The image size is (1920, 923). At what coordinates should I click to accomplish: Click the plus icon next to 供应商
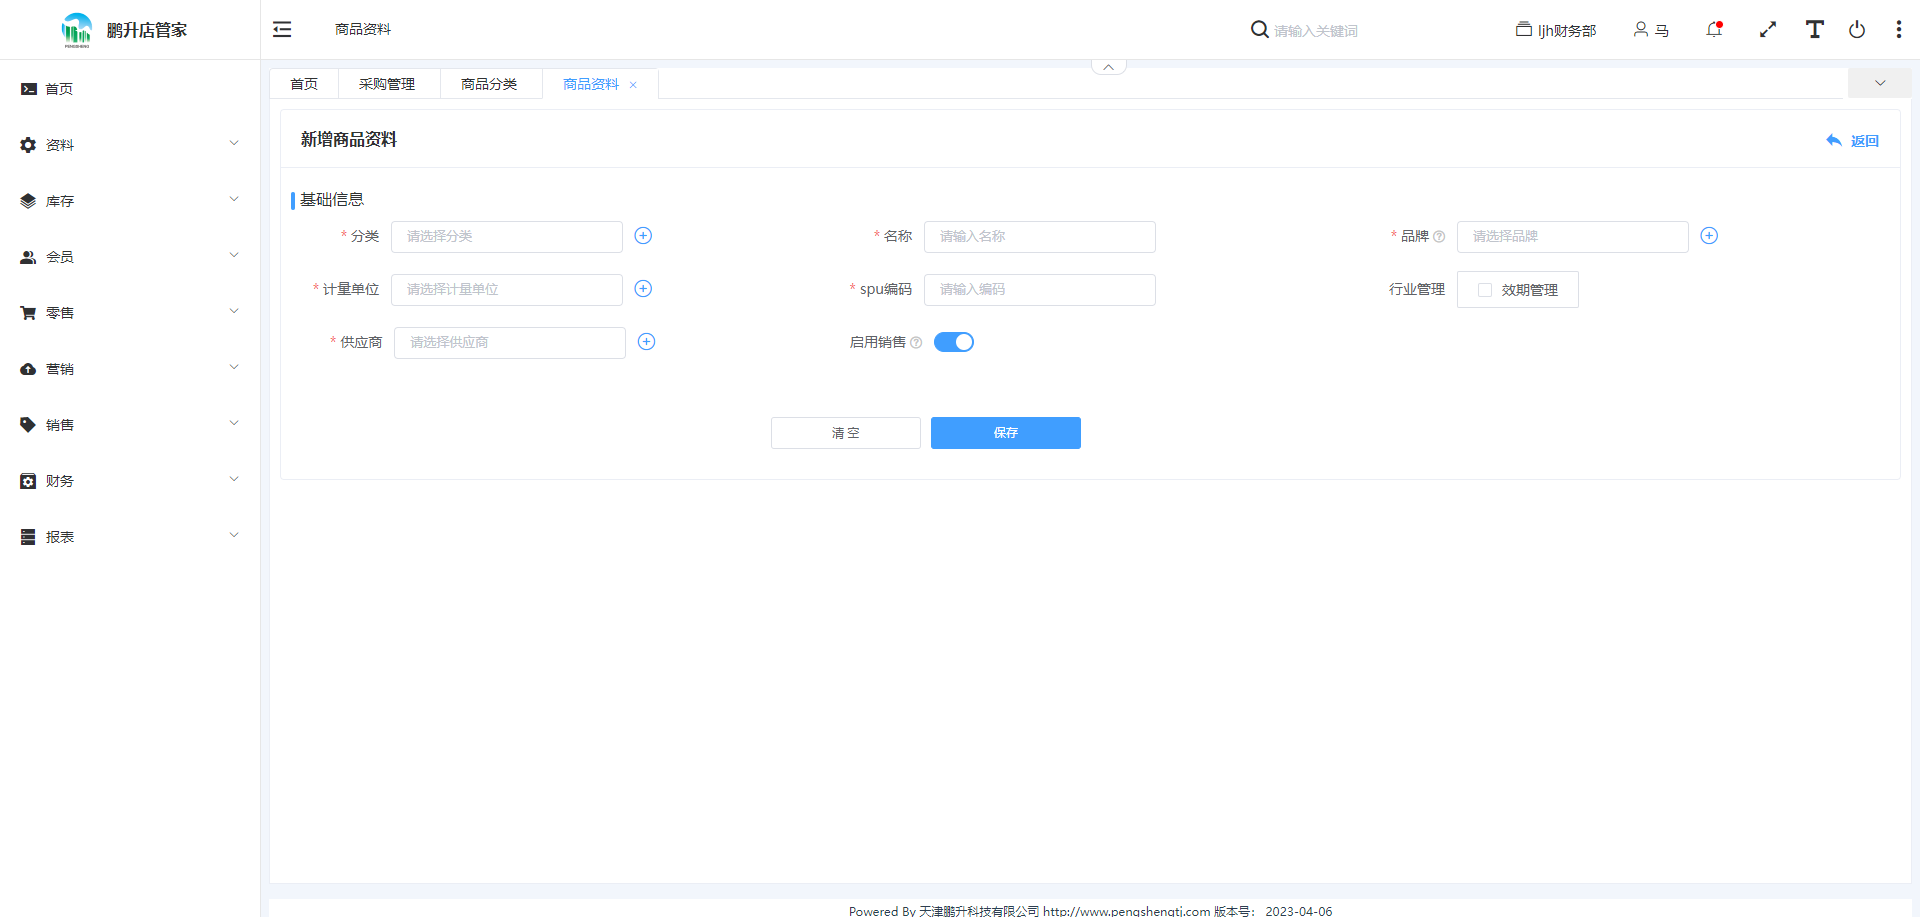[647, 342]
